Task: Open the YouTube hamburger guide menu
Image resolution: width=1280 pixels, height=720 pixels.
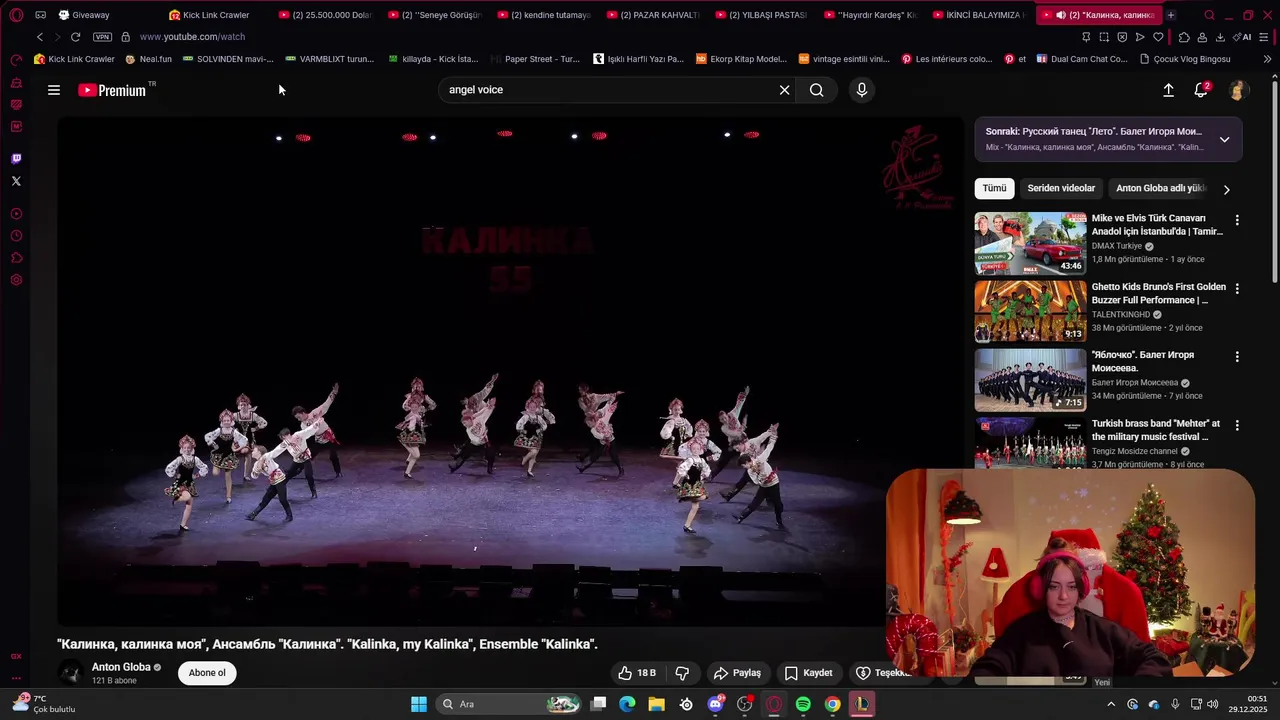Action: click(x=54, y=90)
